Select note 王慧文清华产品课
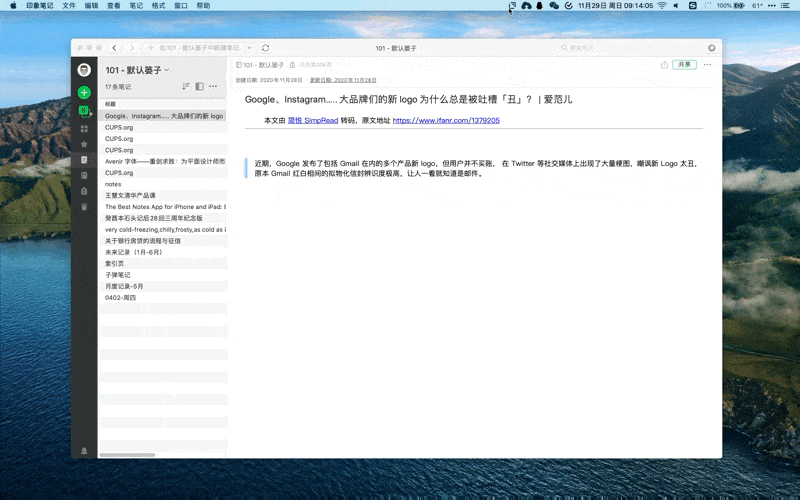800x500 pixels. 162,195
